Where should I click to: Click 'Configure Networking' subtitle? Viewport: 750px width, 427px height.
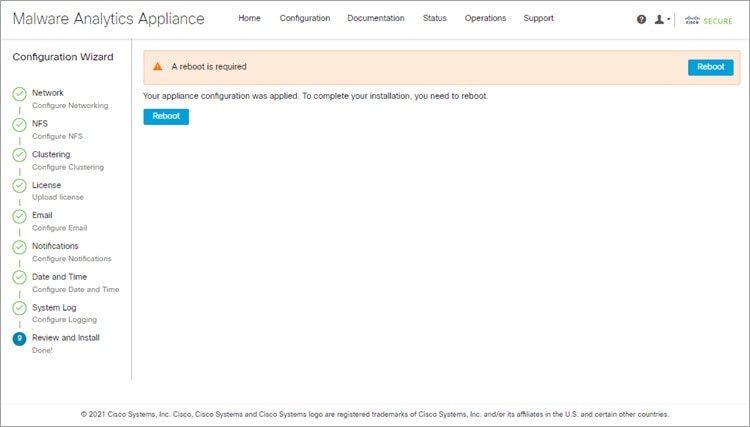click(70, 106)
